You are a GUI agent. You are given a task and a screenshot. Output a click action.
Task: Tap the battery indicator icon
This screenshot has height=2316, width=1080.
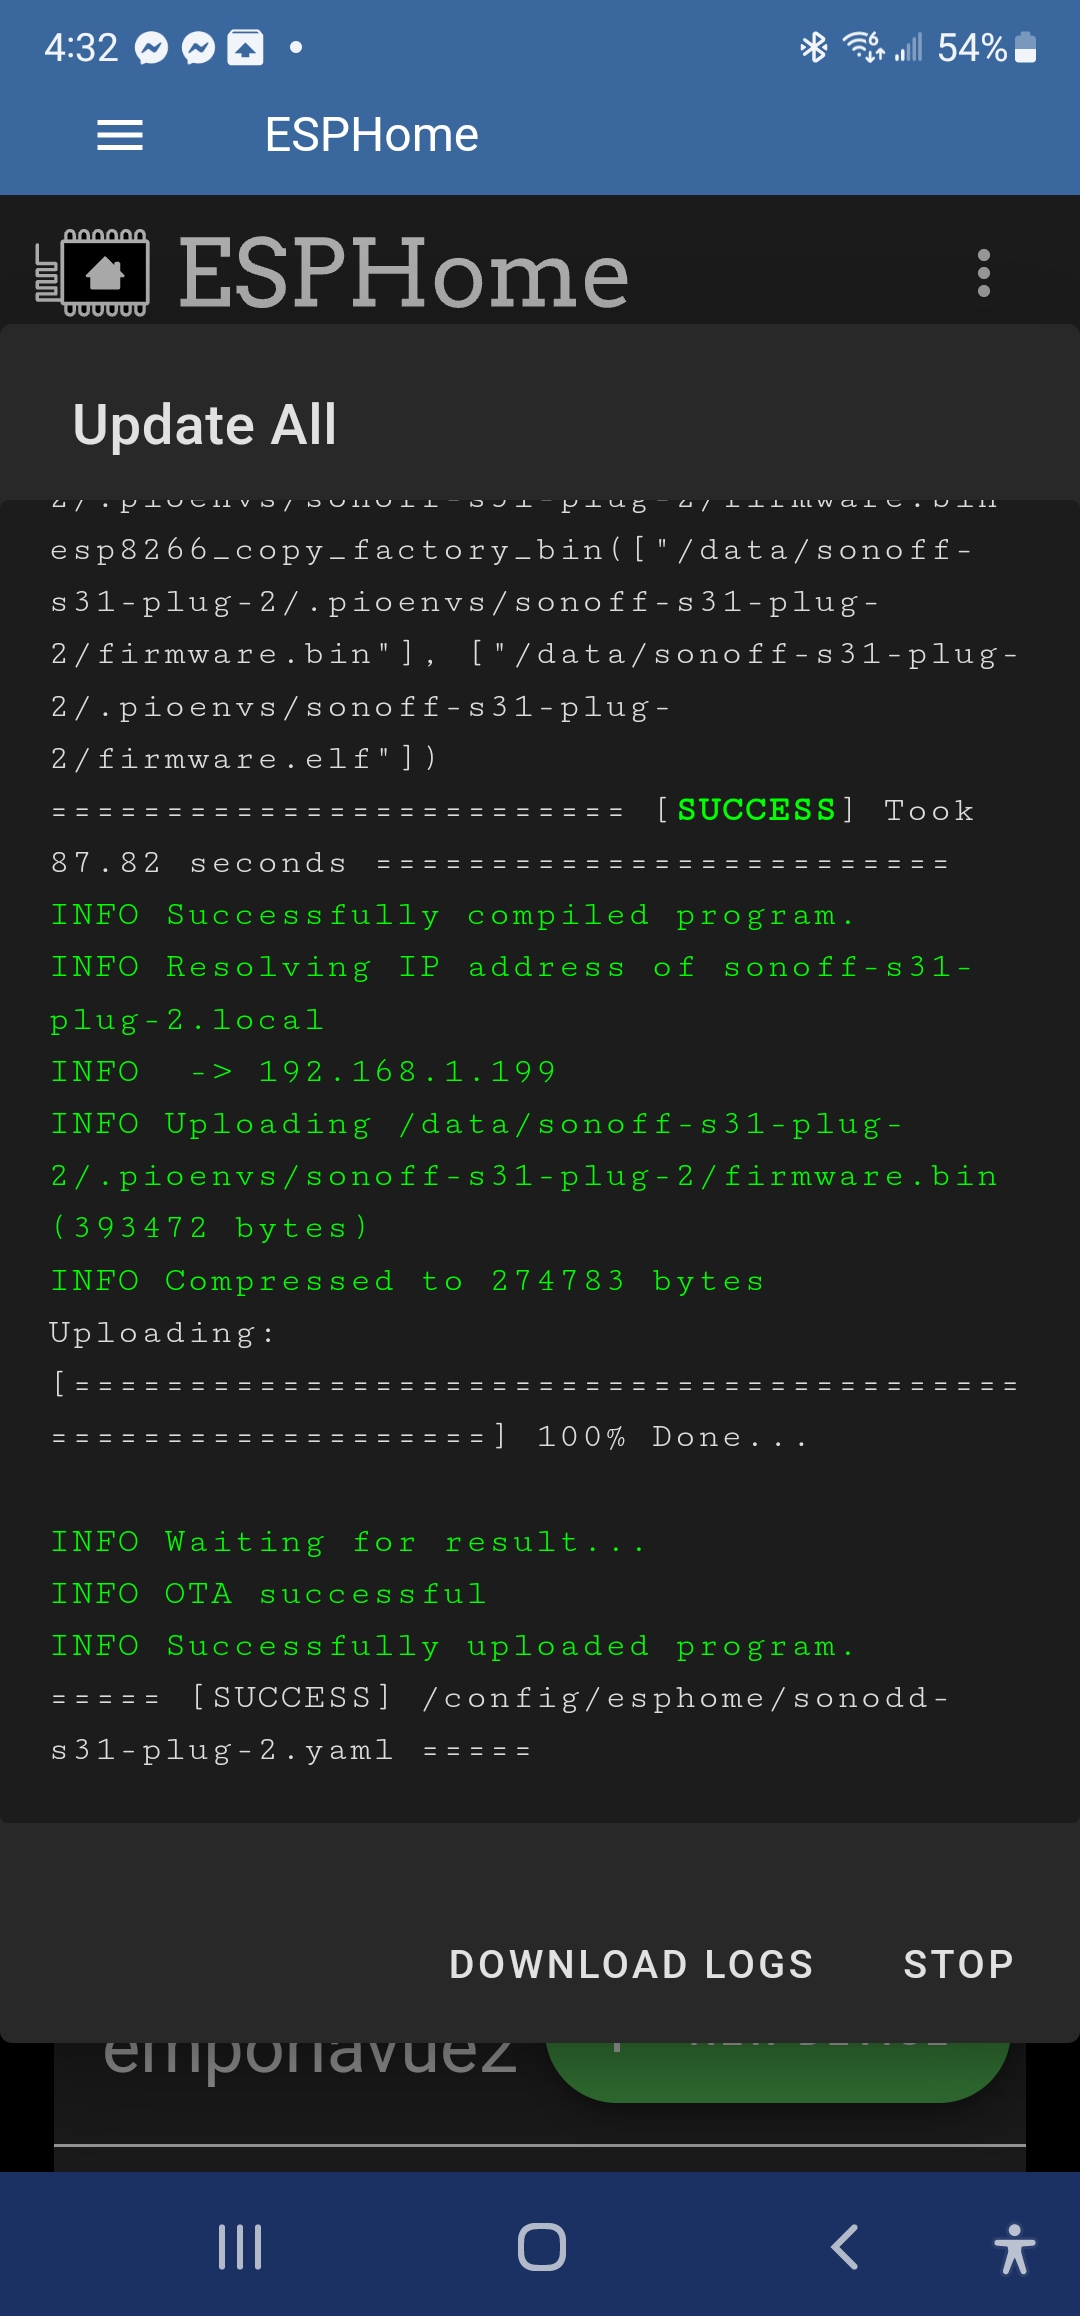(1024, 46)
